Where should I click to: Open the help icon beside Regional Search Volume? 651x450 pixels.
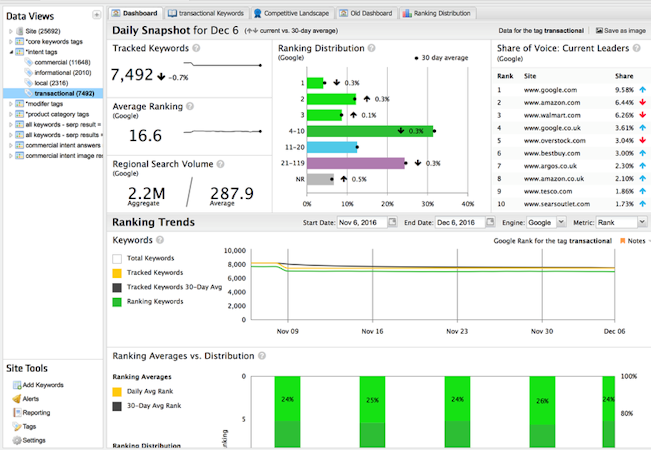tap(220, 164)
